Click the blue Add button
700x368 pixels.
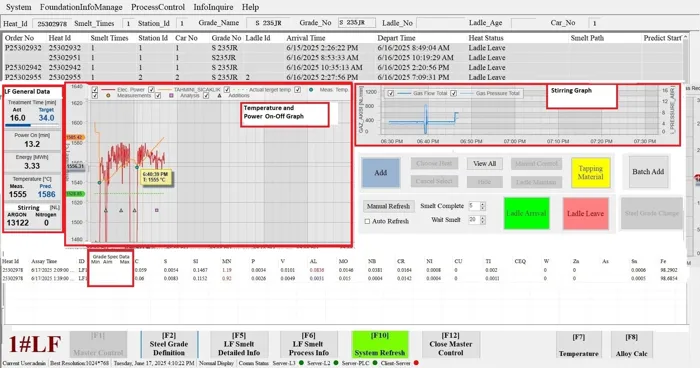[380, 172]
